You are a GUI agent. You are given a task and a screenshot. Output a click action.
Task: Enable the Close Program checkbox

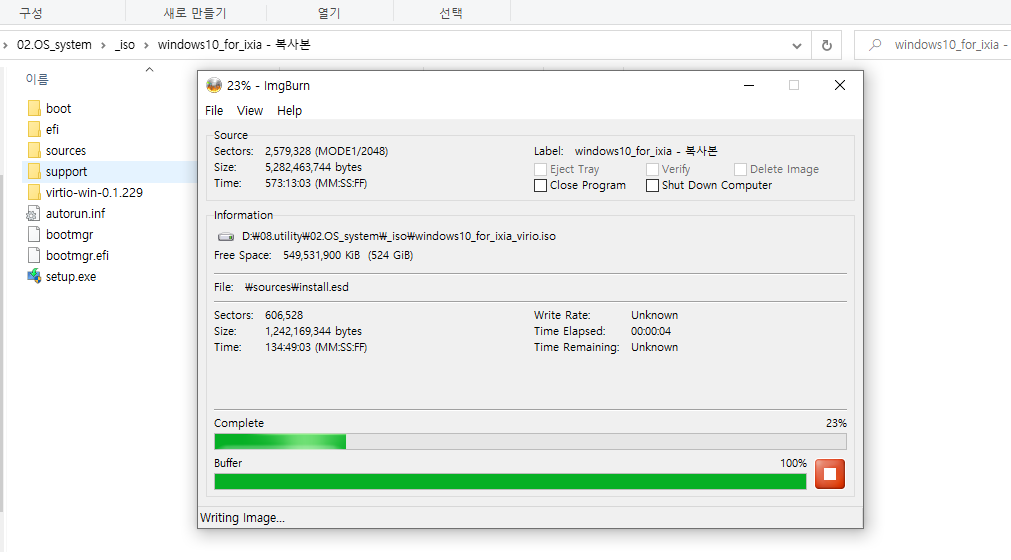(540, 186)
